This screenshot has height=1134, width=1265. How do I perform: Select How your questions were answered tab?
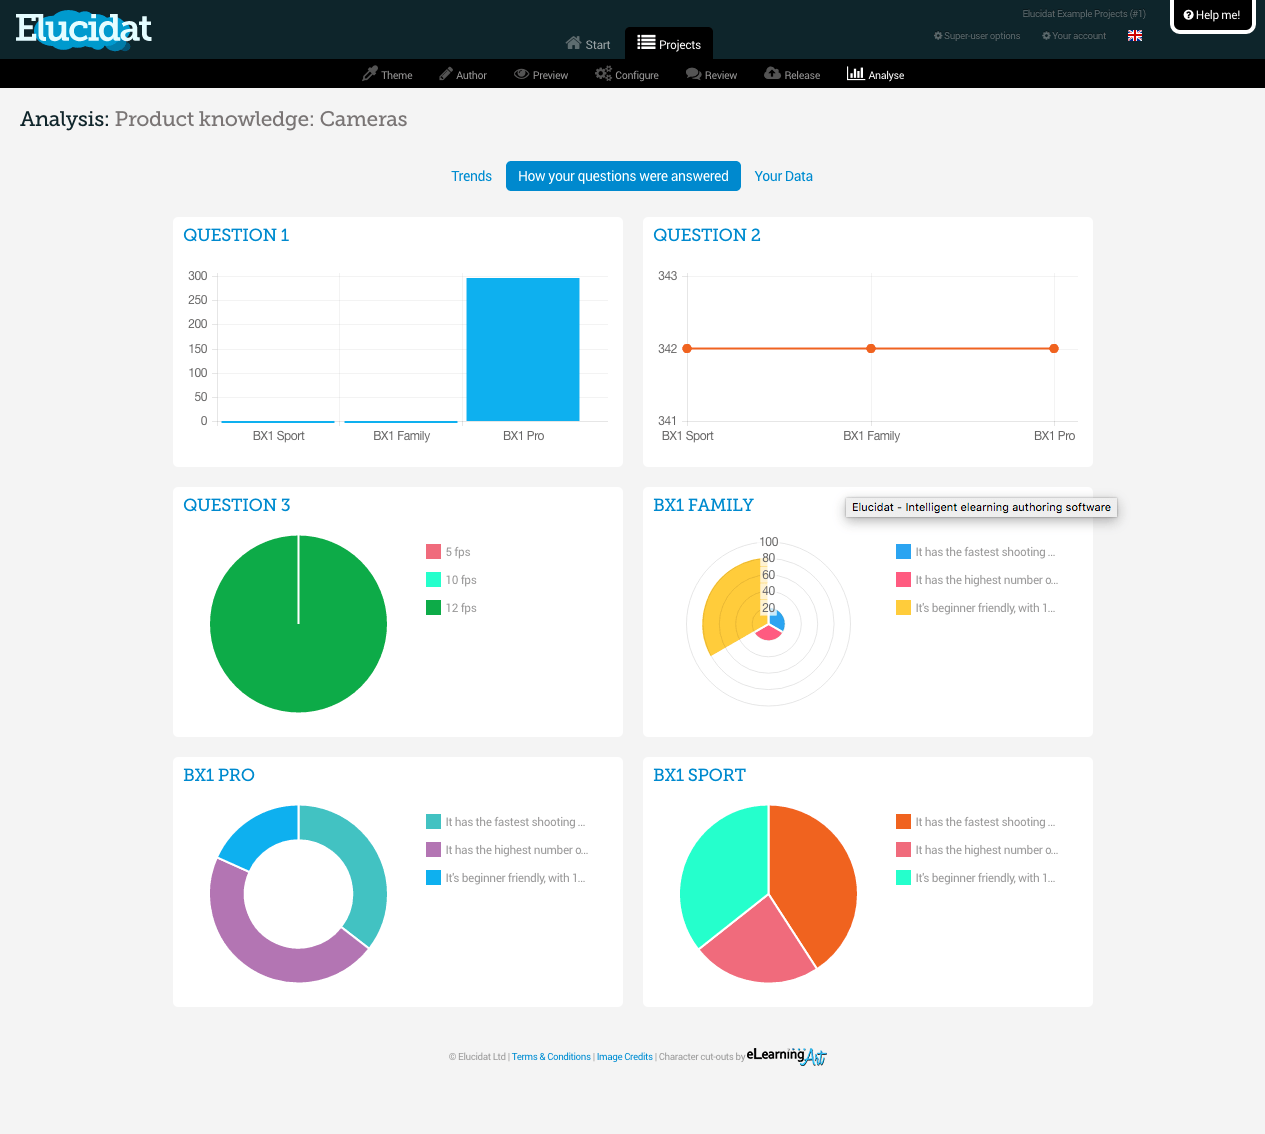(x=623, y=176)
